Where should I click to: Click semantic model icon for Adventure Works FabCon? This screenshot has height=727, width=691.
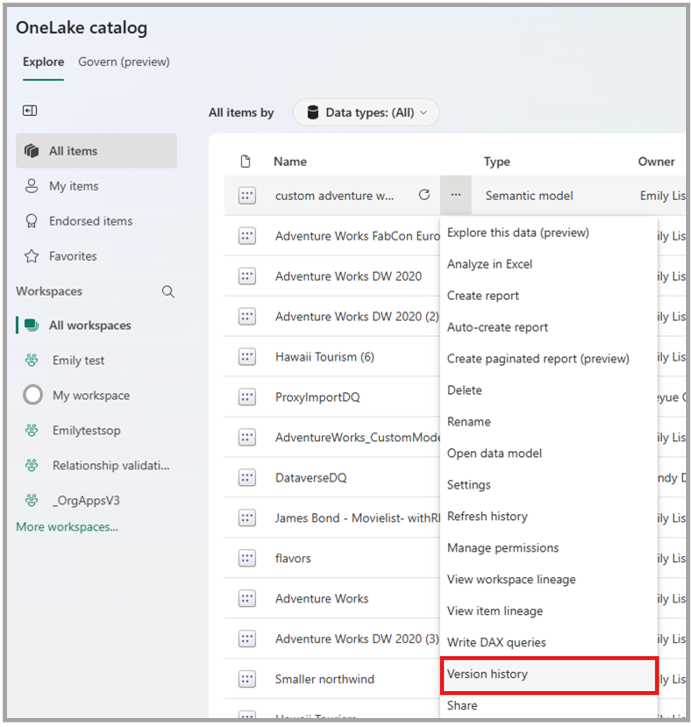pyautogui.click(x=247, y=236)
